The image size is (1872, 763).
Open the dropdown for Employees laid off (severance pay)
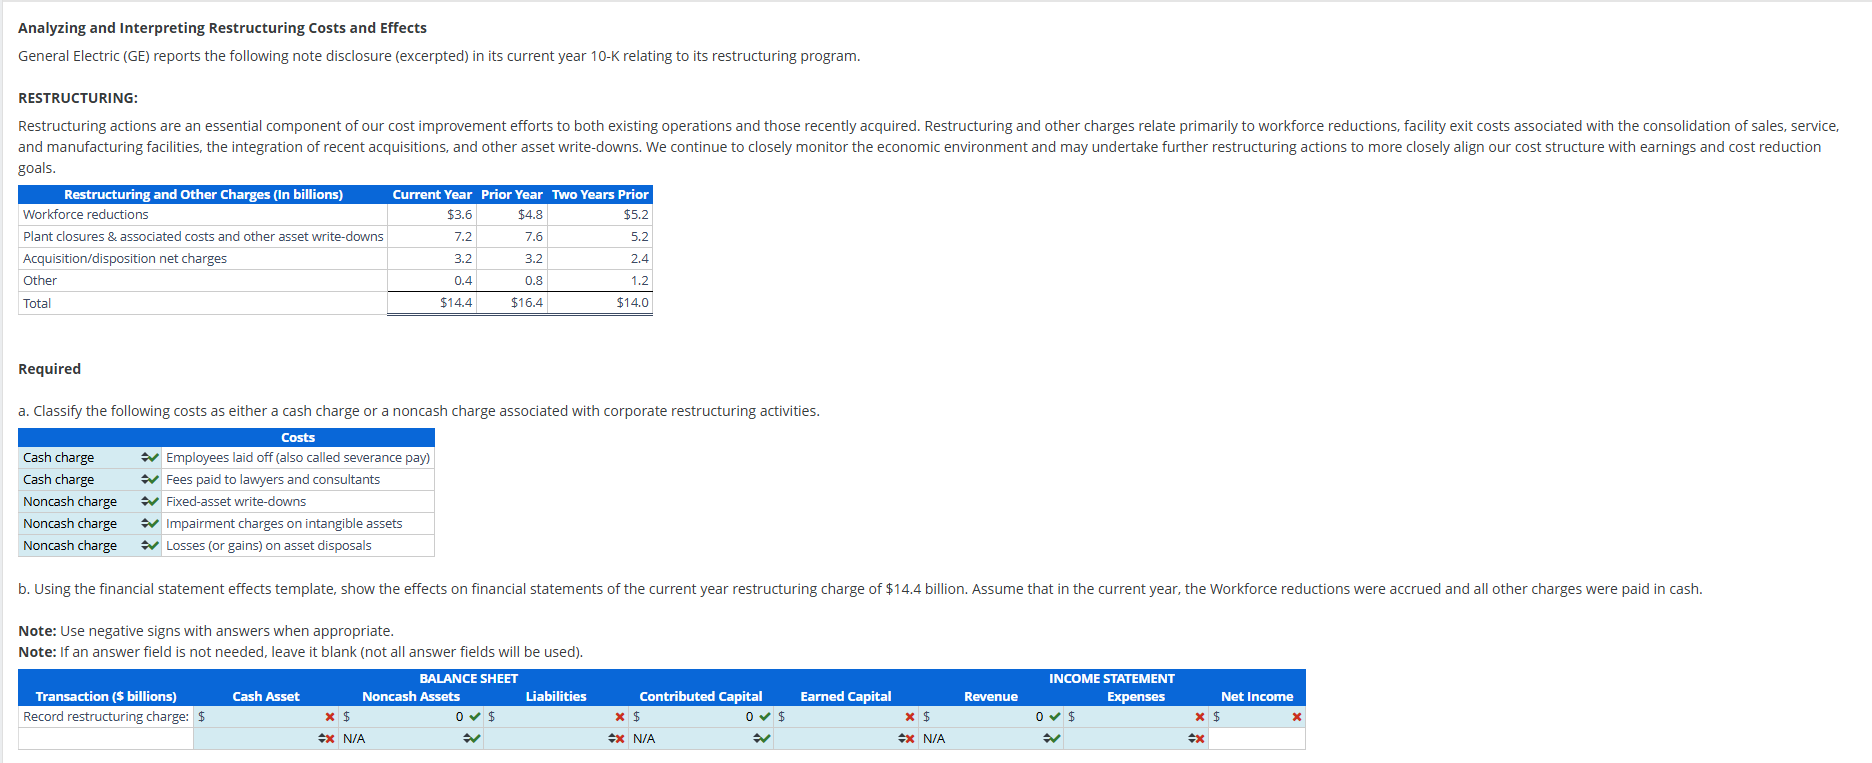90,457
